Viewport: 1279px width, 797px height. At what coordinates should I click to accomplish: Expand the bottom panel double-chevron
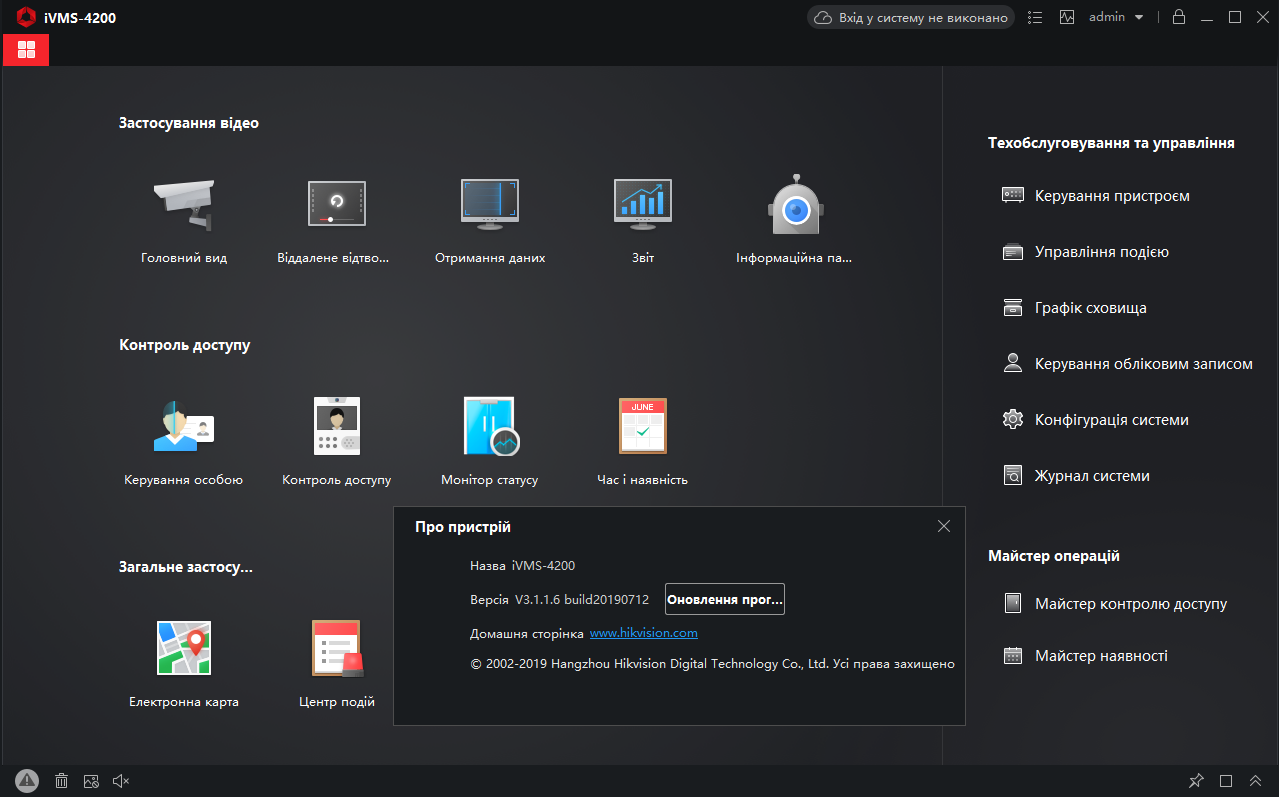(1256, 781)
